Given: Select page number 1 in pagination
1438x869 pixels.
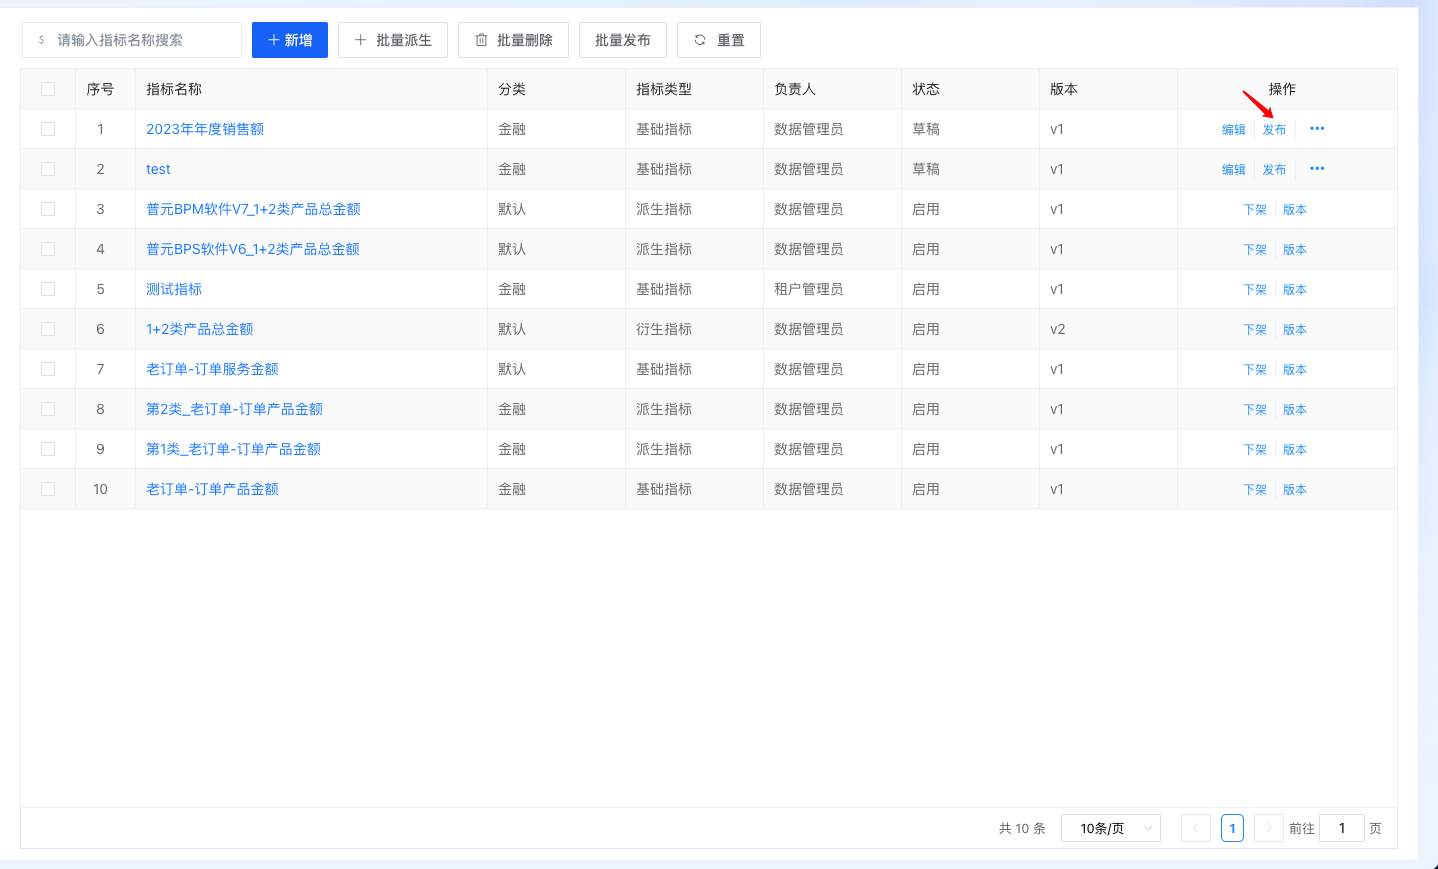Looking at the screenshot, I should point(1232,828).
